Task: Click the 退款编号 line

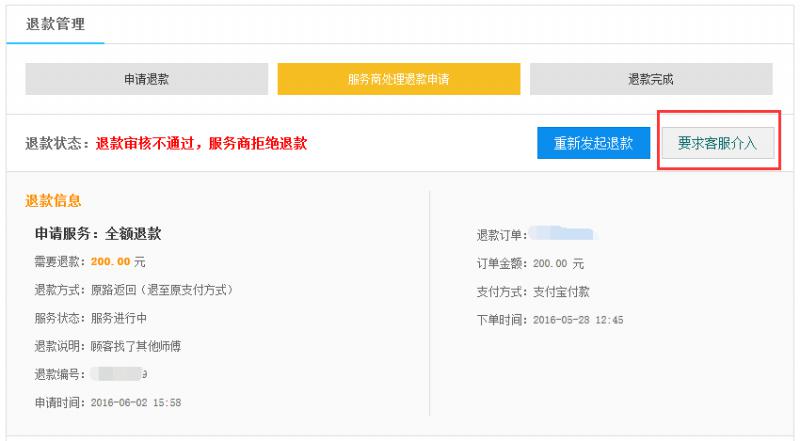Action: pos(91,374)
